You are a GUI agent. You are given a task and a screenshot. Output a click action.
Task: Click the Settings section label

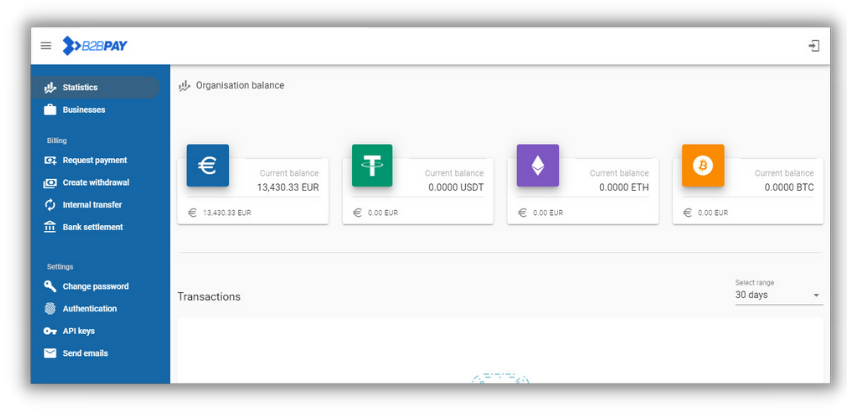click(x=60, y=267)
